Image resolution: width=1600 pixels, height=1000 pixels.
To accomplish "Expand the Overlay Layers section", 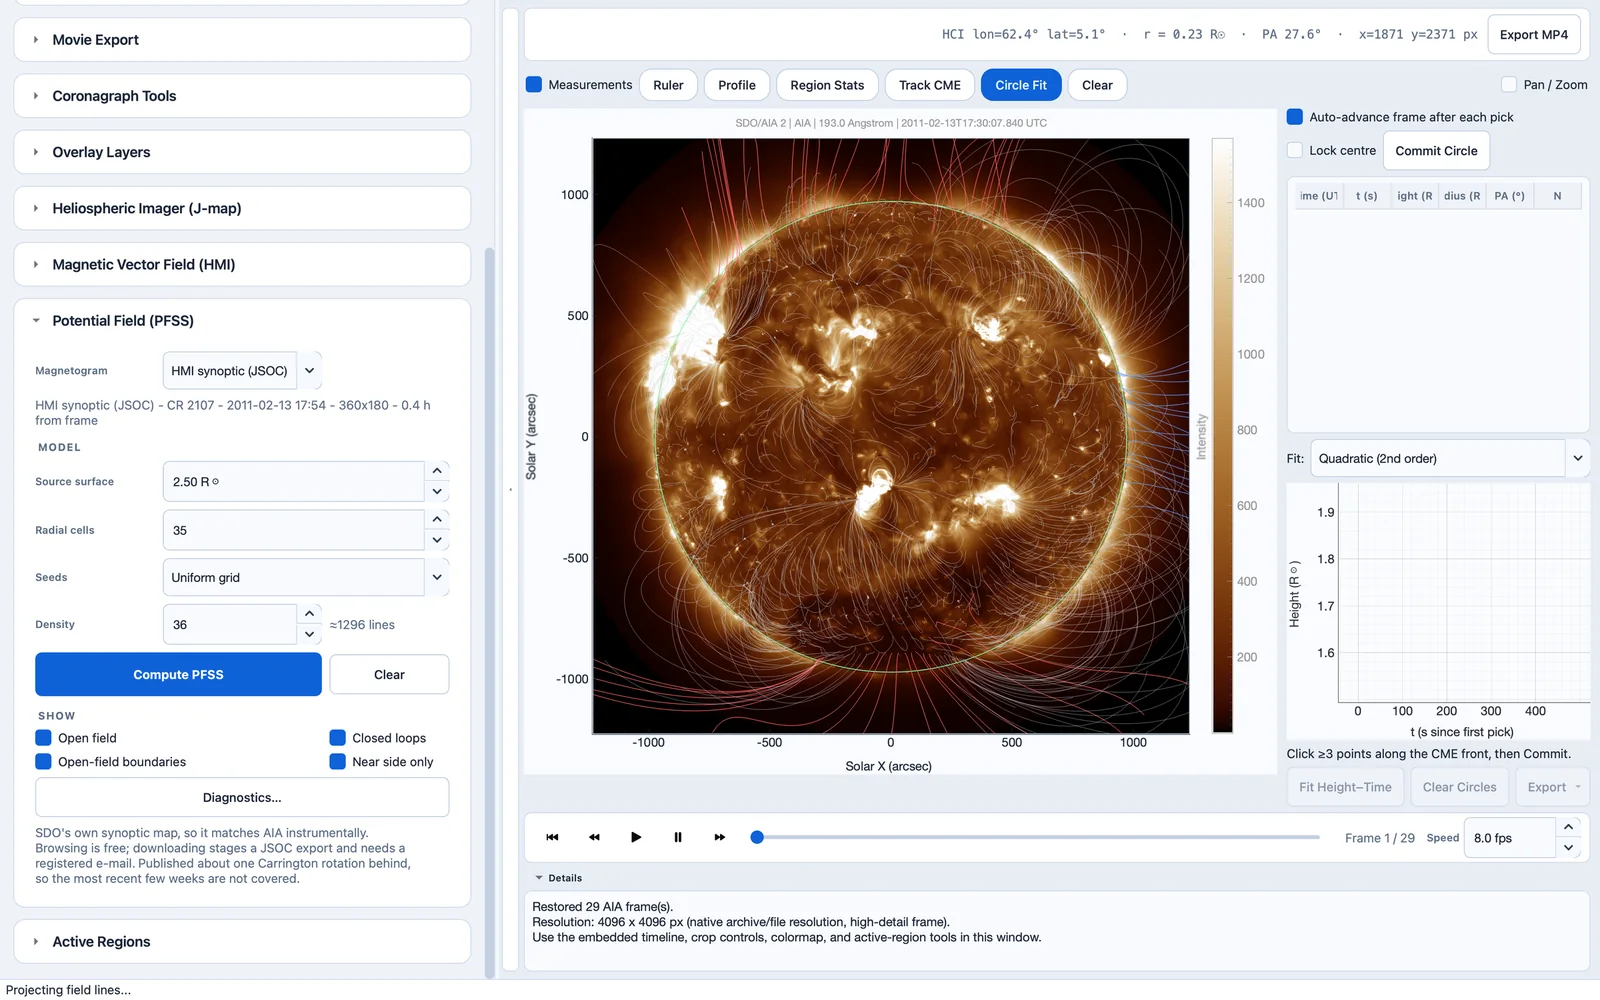I will (242, 152).
